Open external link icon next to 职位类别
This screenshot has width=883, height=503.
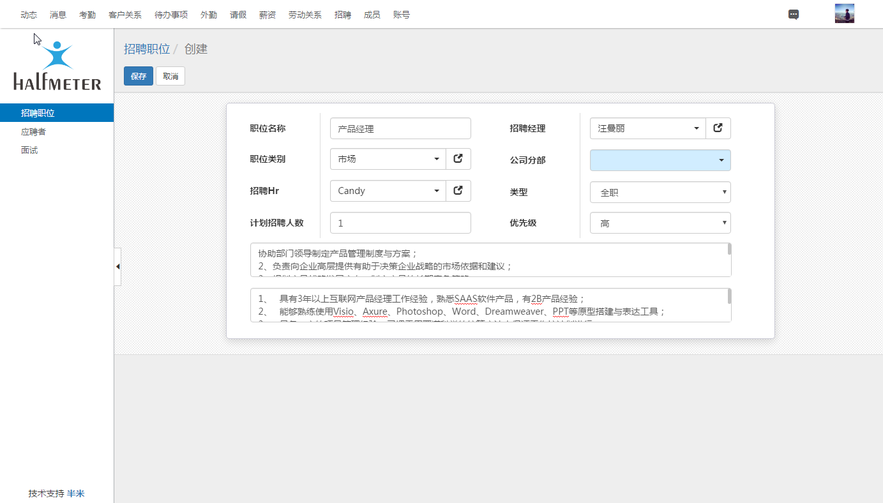pos(458,159)
